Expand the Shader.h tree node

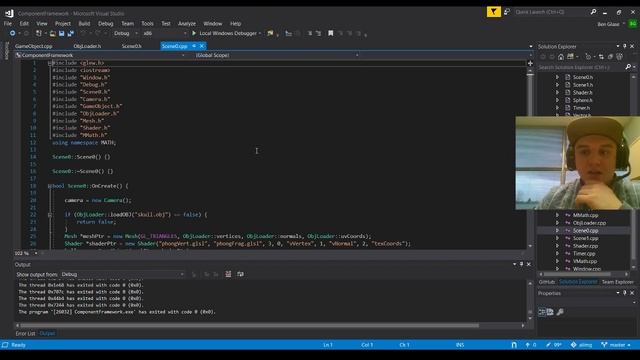(558, 93)
